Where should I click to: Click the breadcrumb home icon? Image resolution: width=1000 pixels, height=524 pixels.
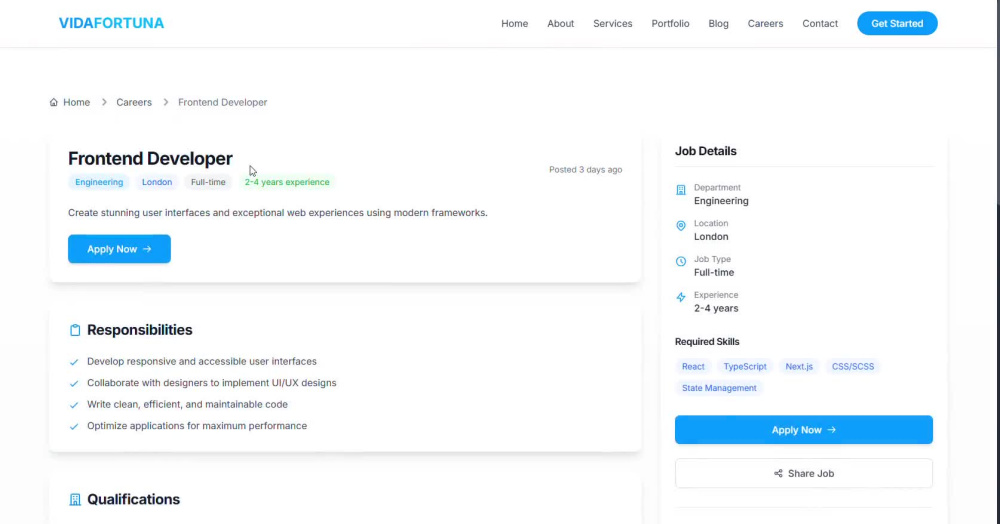tap(54, 102)
